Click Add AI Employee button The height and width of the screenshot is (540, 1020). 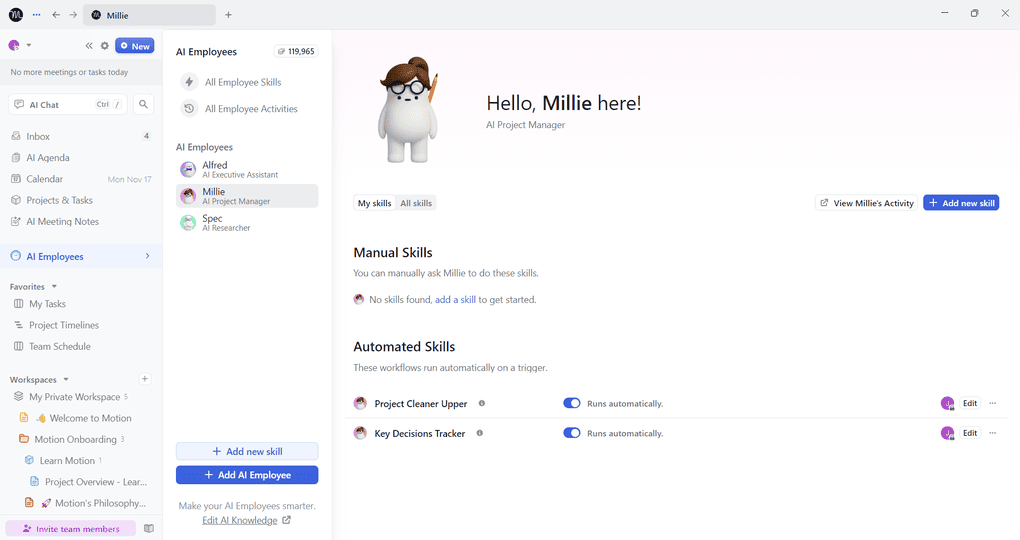tap(247, 475)
